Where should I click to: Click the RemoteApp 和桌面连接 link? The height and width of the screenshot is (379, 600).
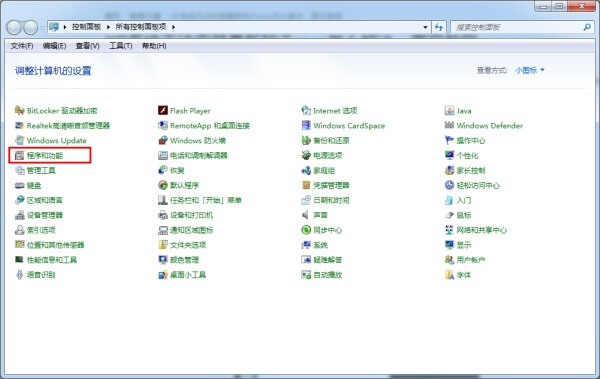click(x=210, y=126)
